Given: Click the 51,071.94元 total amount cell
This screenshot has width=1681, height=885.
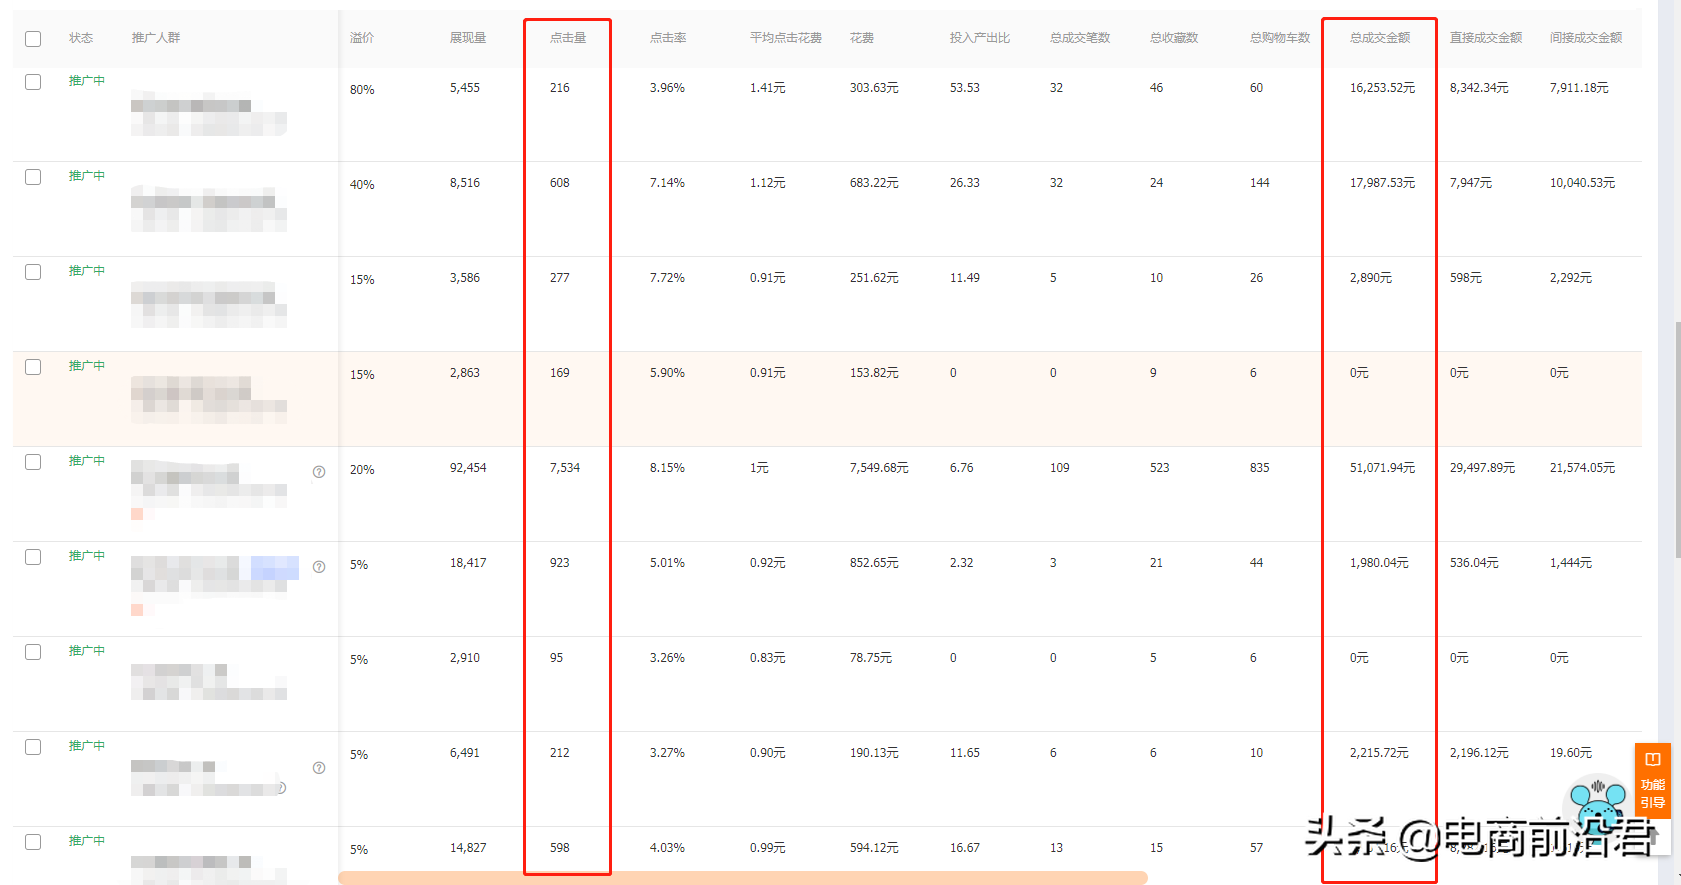Looking at the screenshot, I should pos(1383,468).
